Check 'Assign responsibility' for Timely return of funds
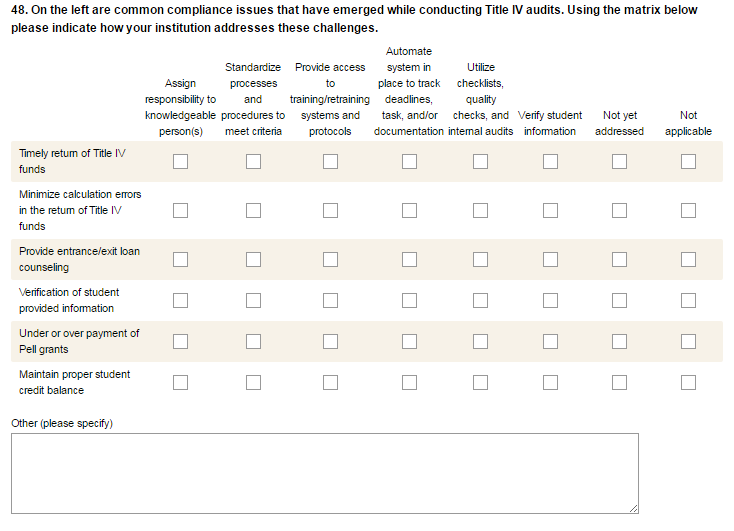734x531 pixels. pyautogui.click(x=180, y=162)
